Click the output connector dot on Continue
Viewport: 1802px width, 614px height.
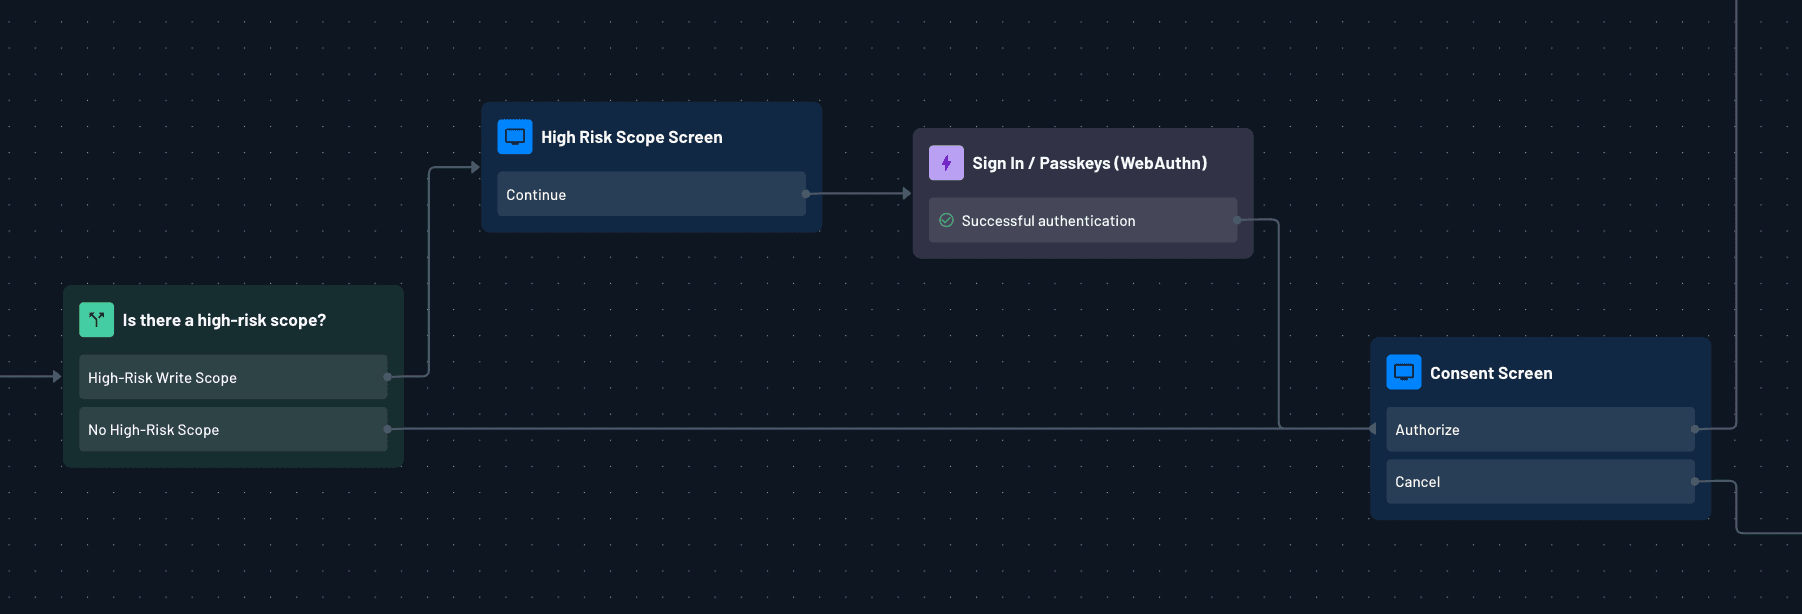806,194
